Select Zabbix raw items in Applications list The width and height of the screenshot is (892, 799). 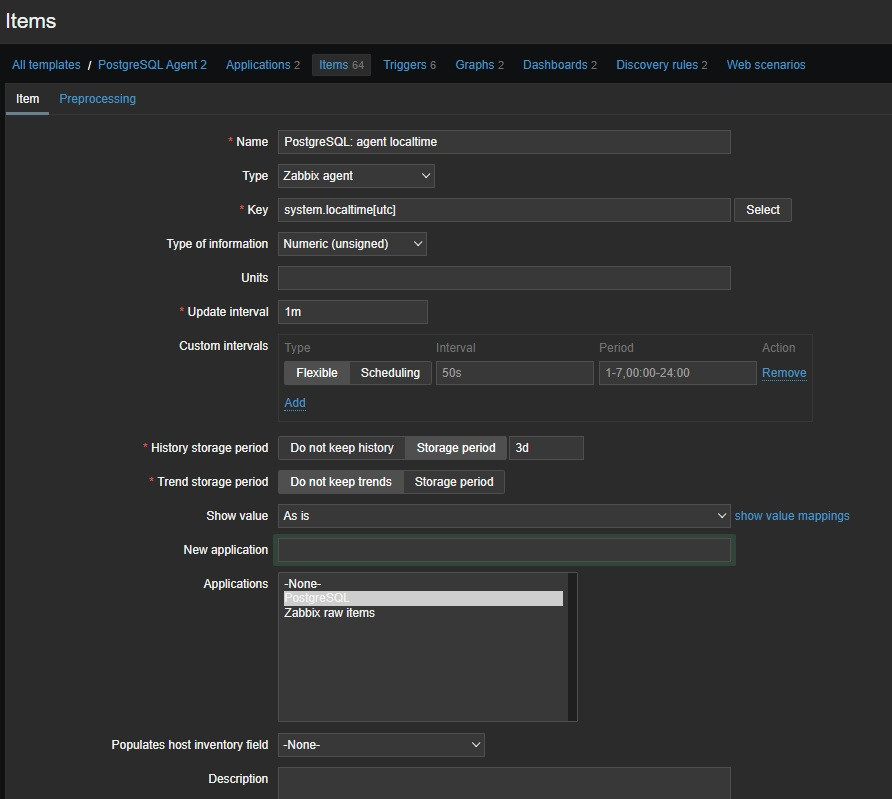[329, 613]
